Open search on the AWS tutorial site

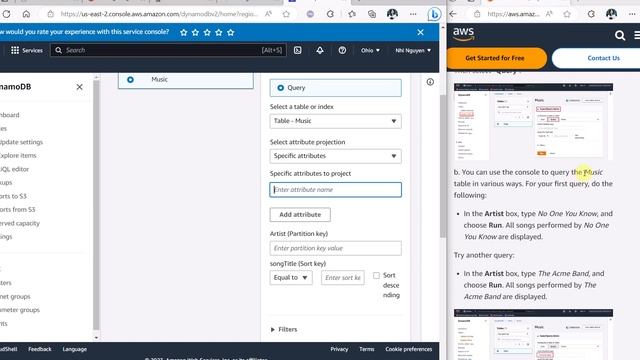(620, 36)
